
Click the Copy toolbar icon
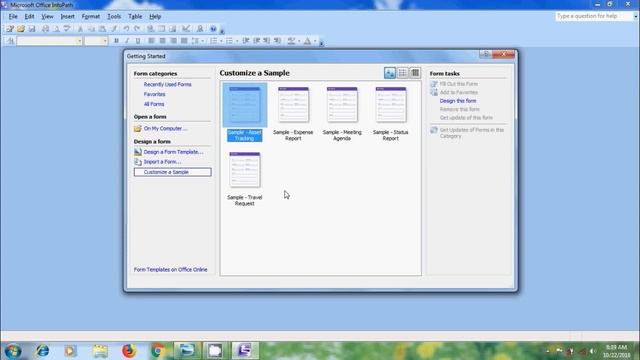pos(91,29)
